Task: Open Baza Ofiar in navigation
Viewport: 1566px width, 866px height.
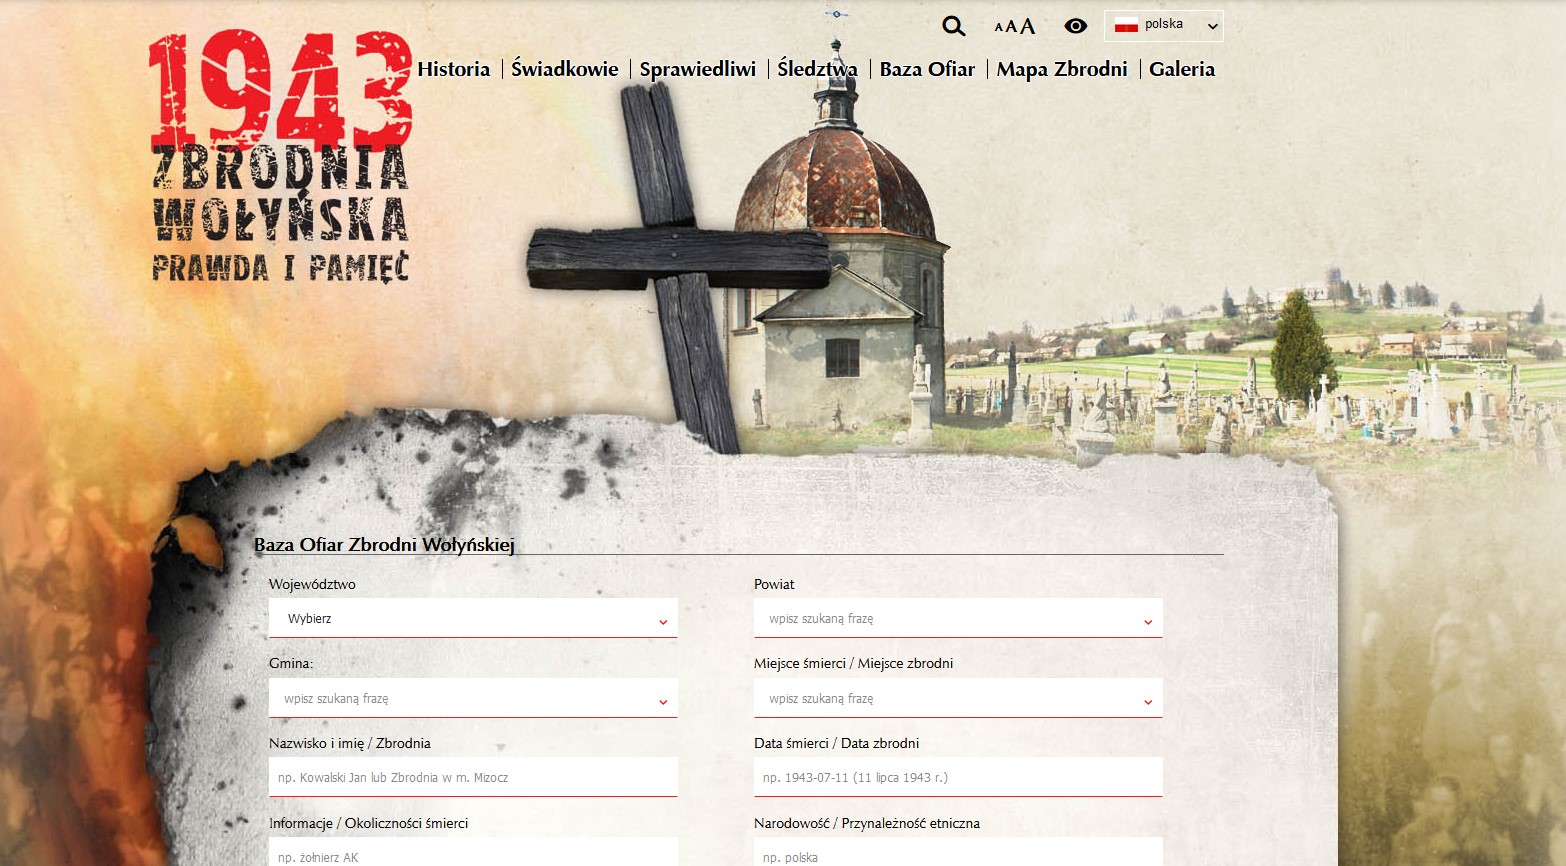Action: [927, 69]
